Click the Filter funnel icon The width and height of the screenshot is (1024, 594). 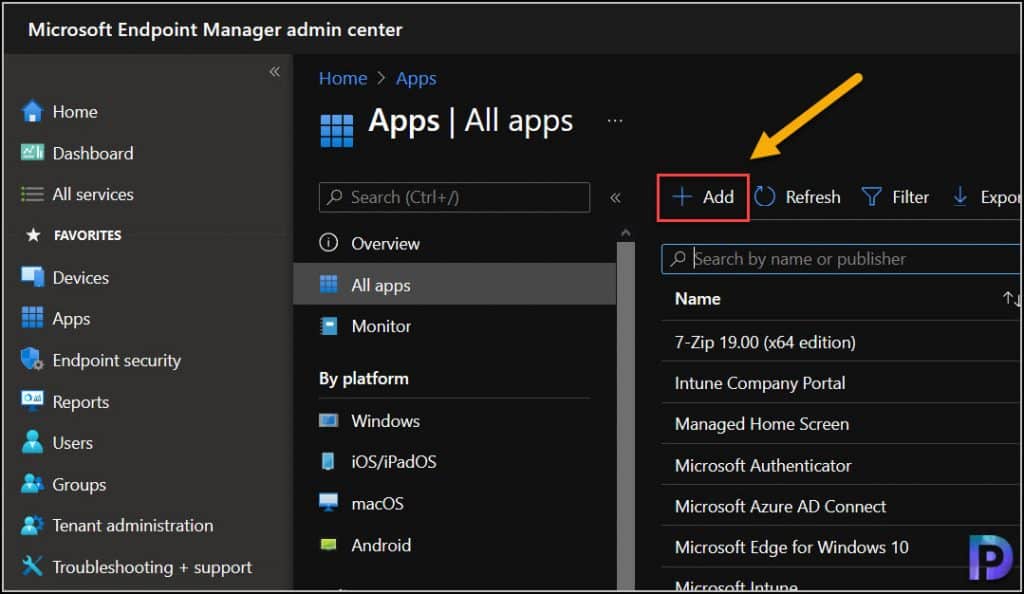tap(872, 196)
